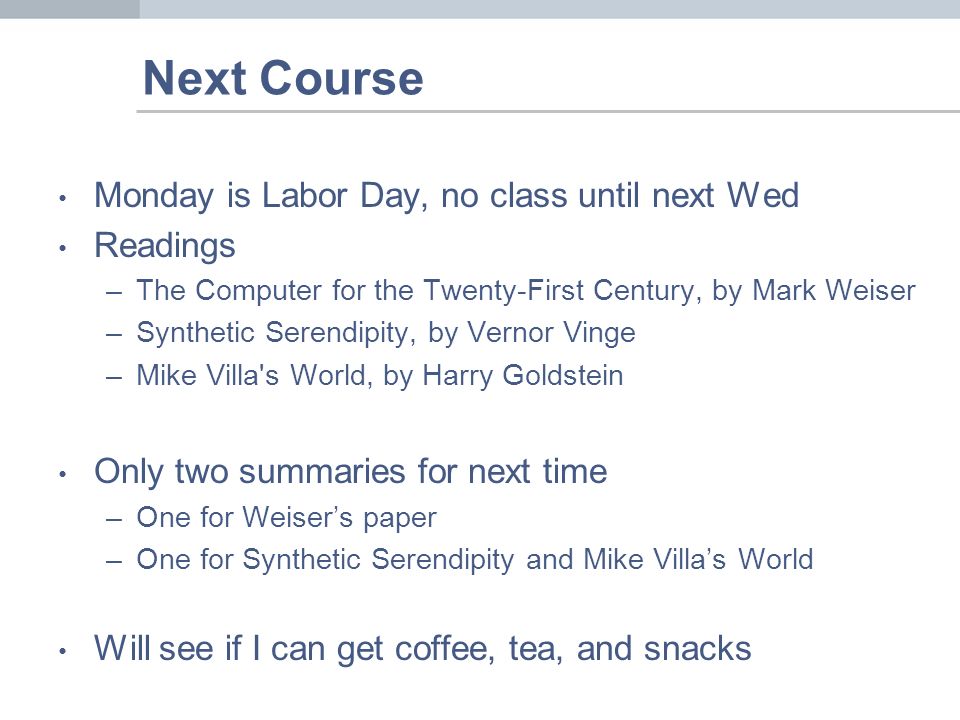The image size is (960, 720).
Task: Click the 'Readings' bullet heading
Action: (165, 246)
